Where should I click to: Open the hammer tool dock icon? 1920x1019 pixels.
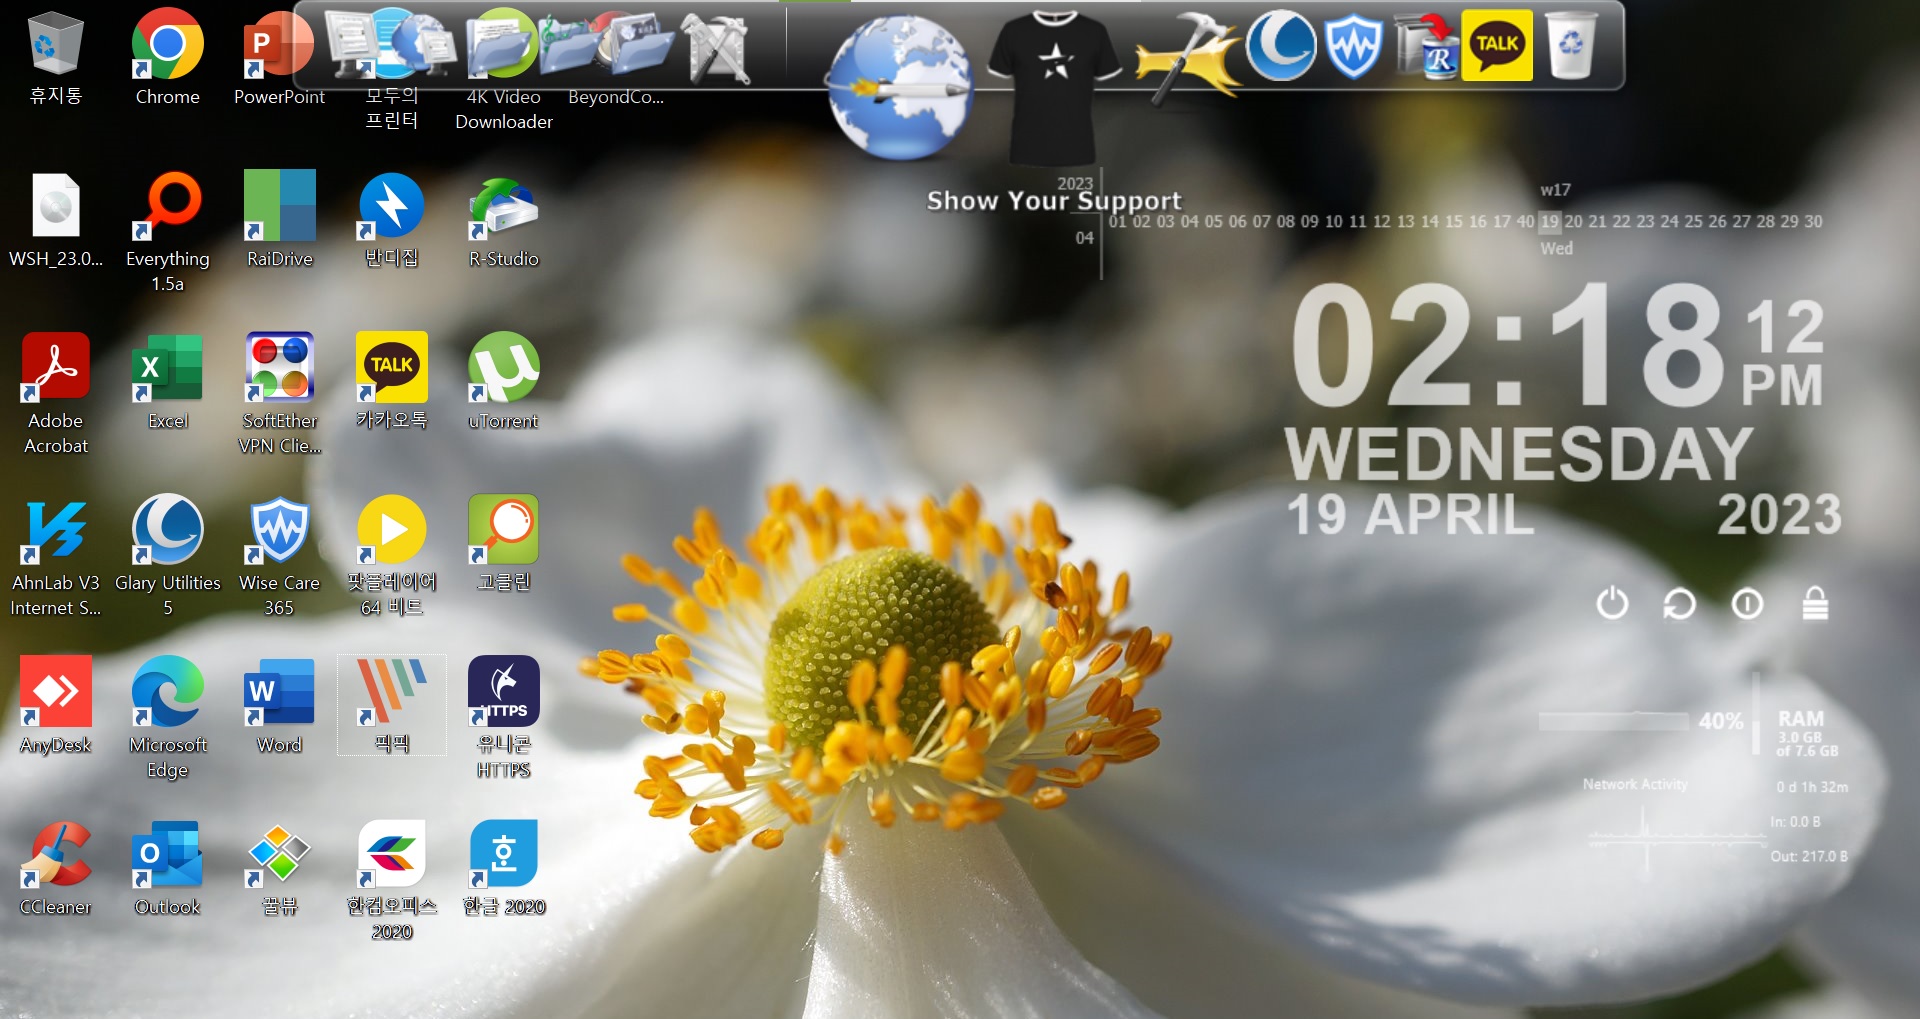point(1189,58)
